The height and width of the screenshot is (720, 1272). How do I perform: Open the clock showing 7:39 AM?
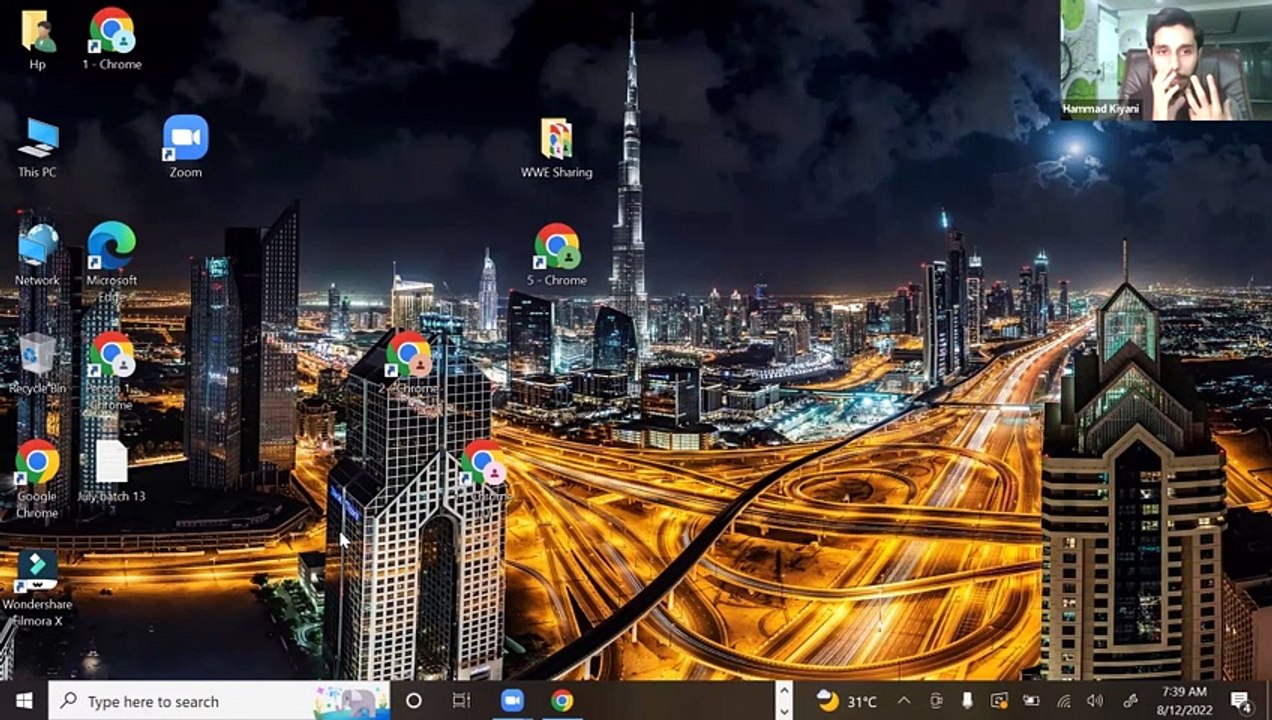tap(1183, 701)
